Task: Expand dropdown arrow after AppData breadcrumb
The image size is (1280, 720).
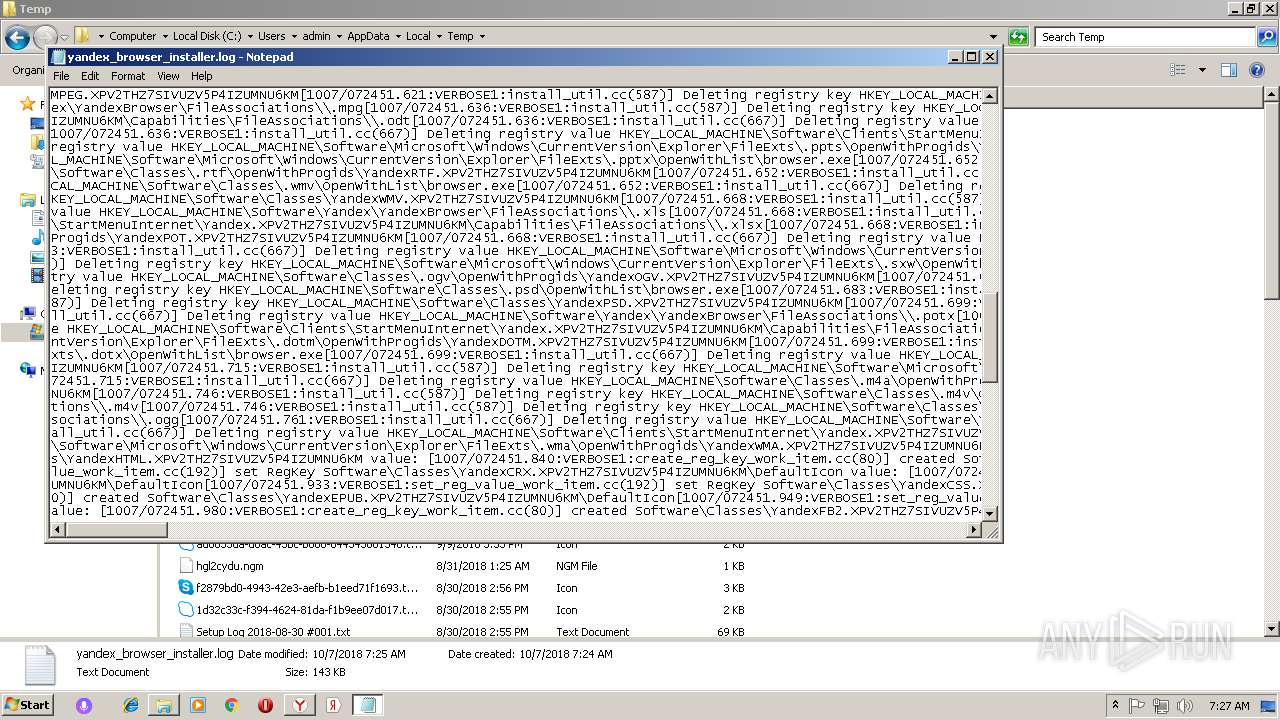Action: (397, 36)
